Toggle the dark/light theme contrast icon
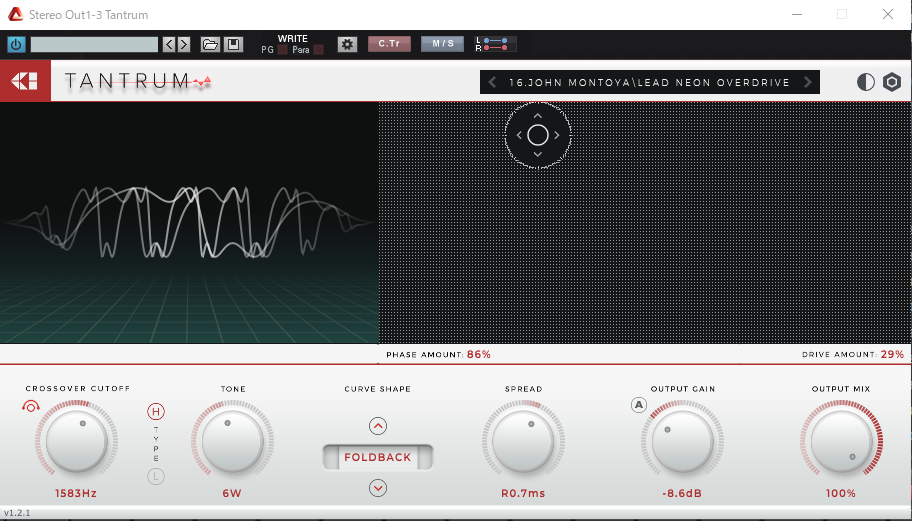Viewport: 912px width, 521px height. point(865,82)
